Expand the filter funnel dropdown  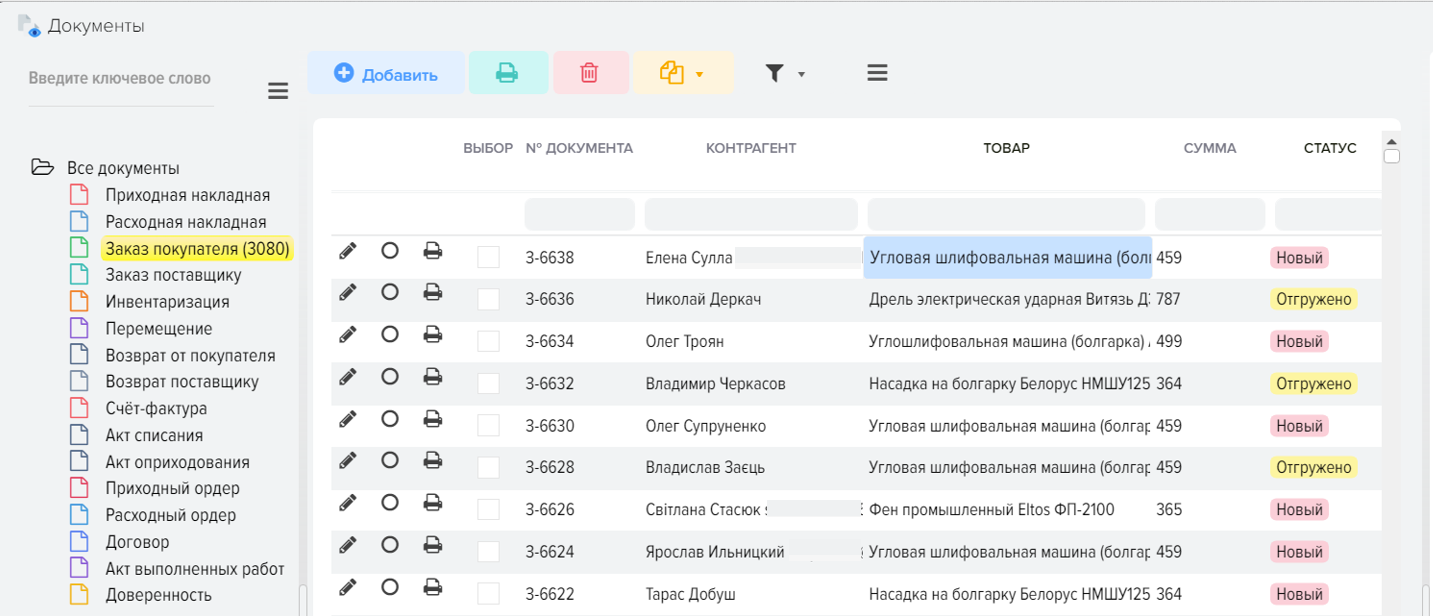click(784, 73)
